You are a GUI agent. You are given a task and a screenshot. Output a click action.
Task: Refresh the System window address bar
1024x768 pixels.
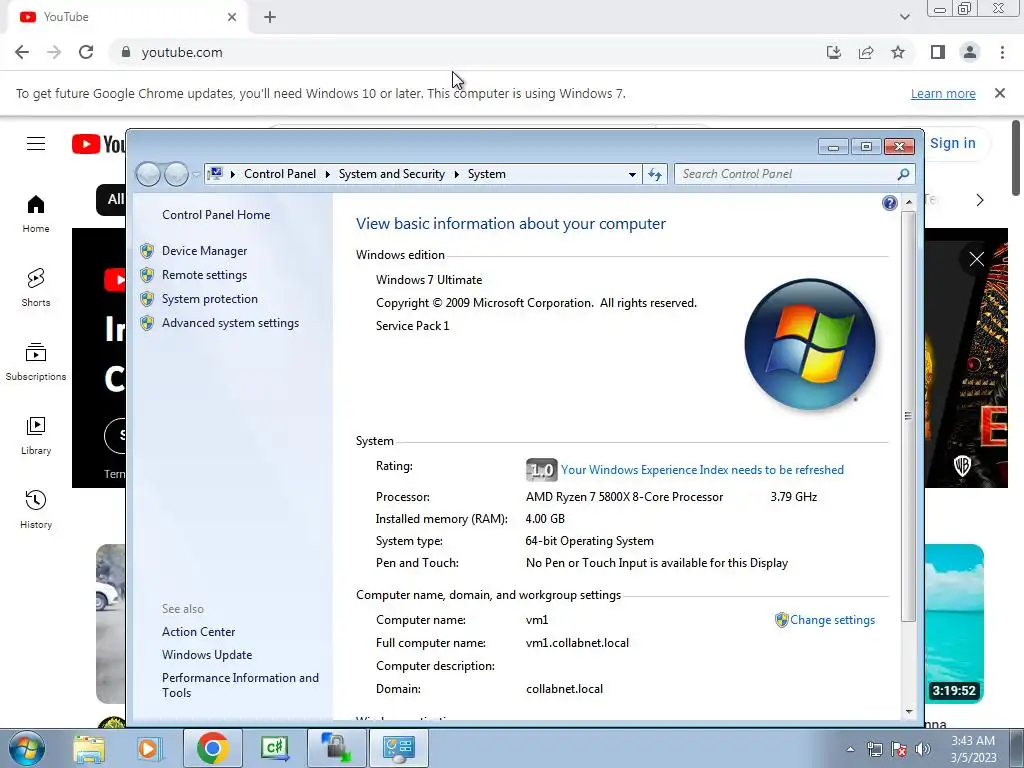[655, 174]
